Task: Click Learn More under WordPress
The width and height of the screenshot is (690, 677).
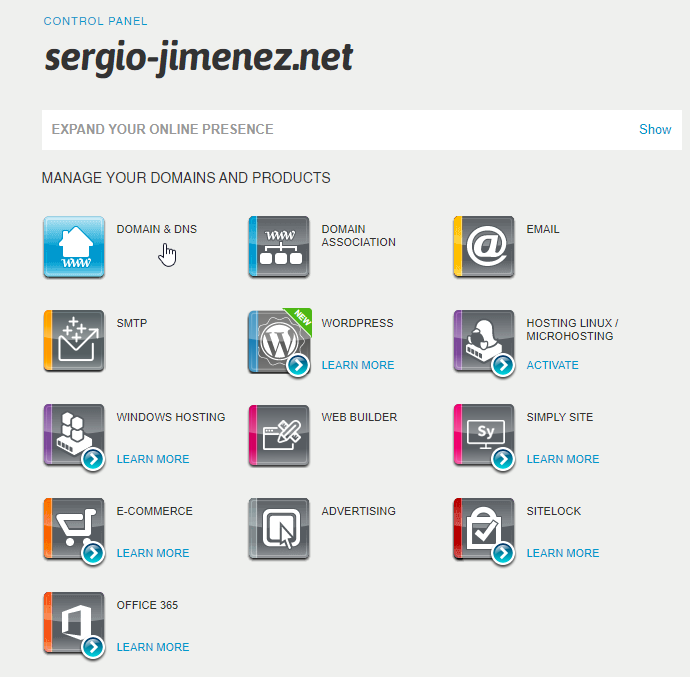Action: [x=358, y=365]
